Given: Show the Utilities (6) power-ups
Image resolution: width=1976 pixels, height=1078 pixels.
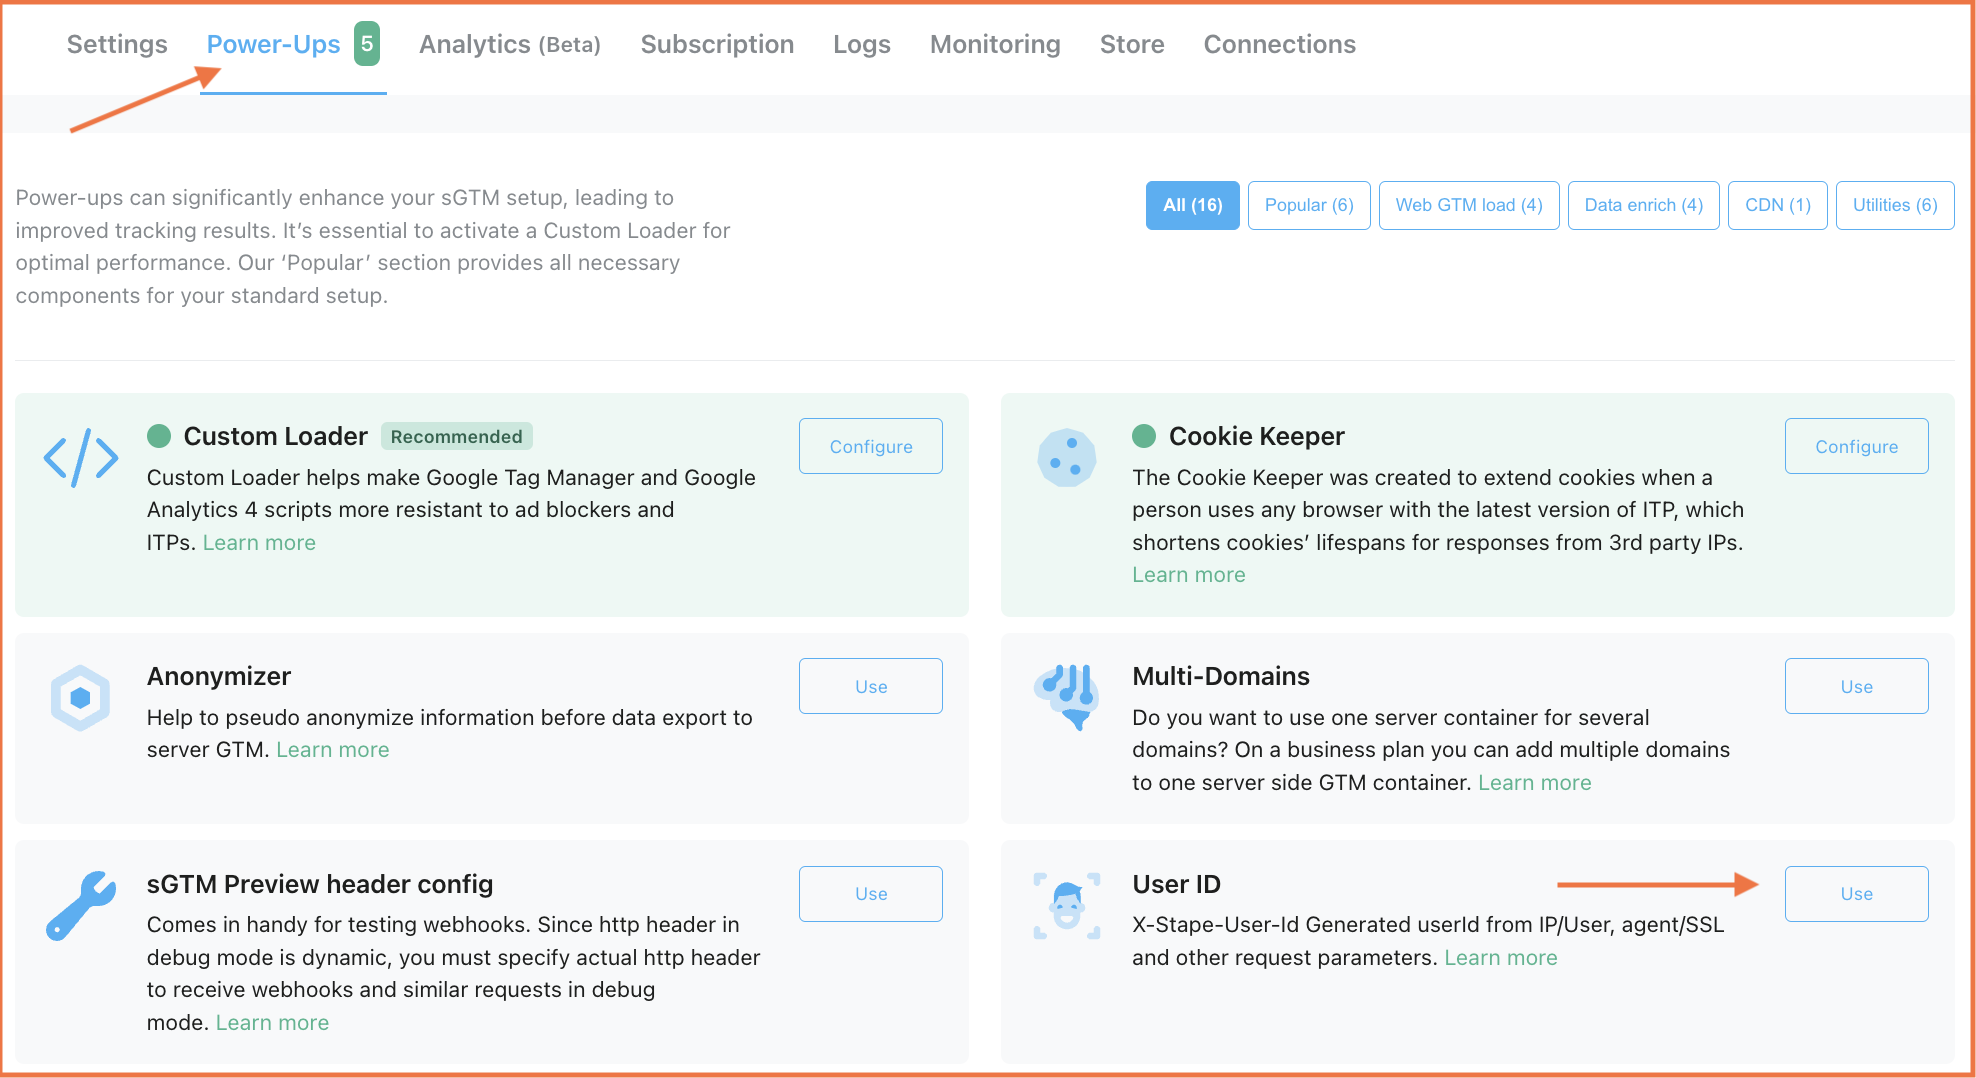Looking at the screenshot, I should pyautogui.click(x=1894, y=205).
